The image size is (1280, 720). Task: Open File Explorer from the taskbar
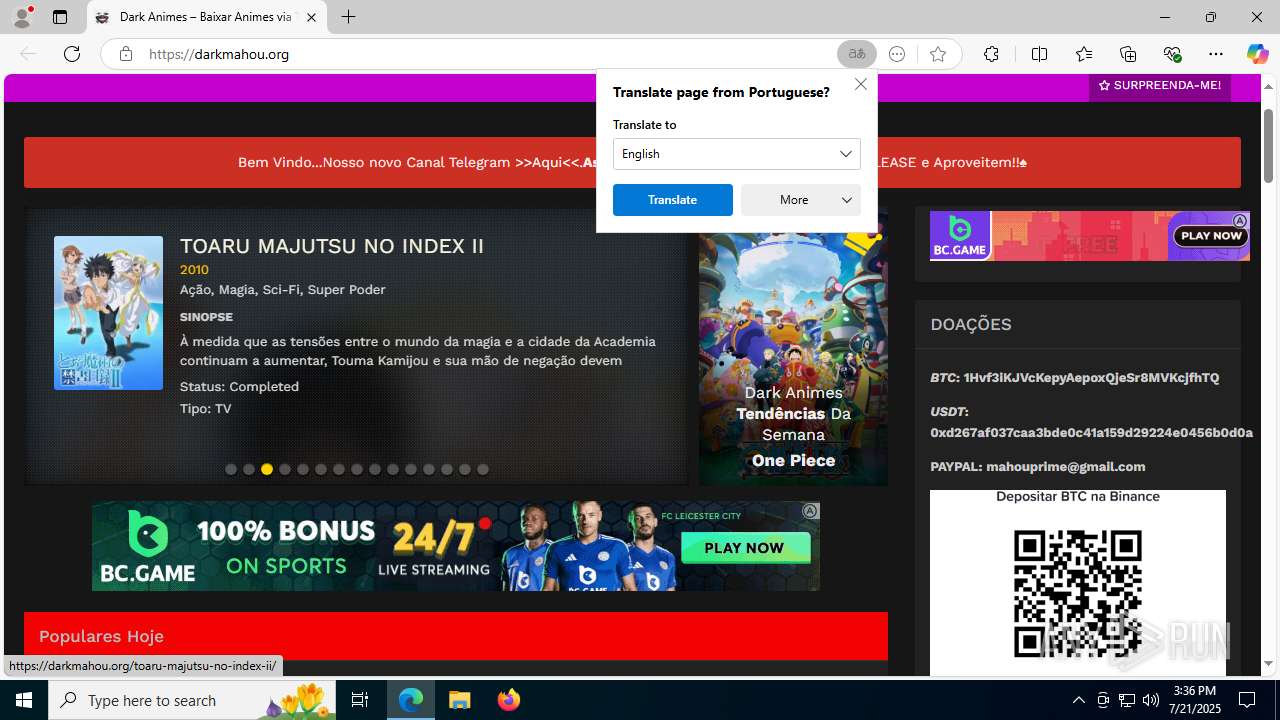pyautogui.click(x=459, y=700)
